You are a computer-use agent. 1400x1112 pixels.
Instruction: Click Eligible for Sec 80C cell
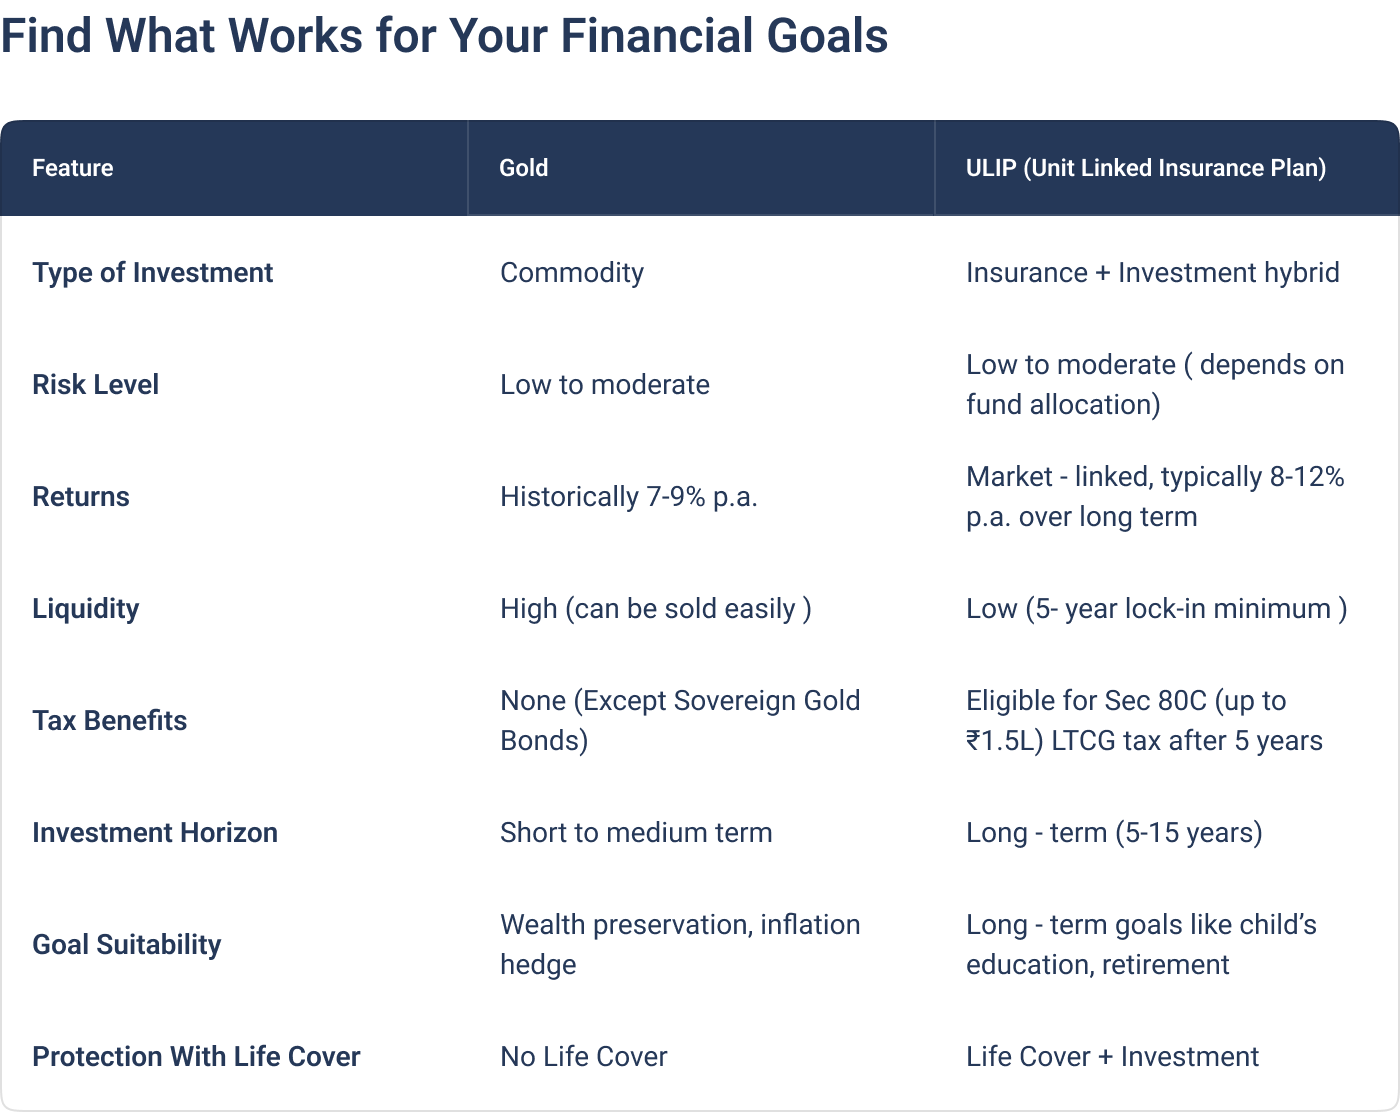[1145, 721]
